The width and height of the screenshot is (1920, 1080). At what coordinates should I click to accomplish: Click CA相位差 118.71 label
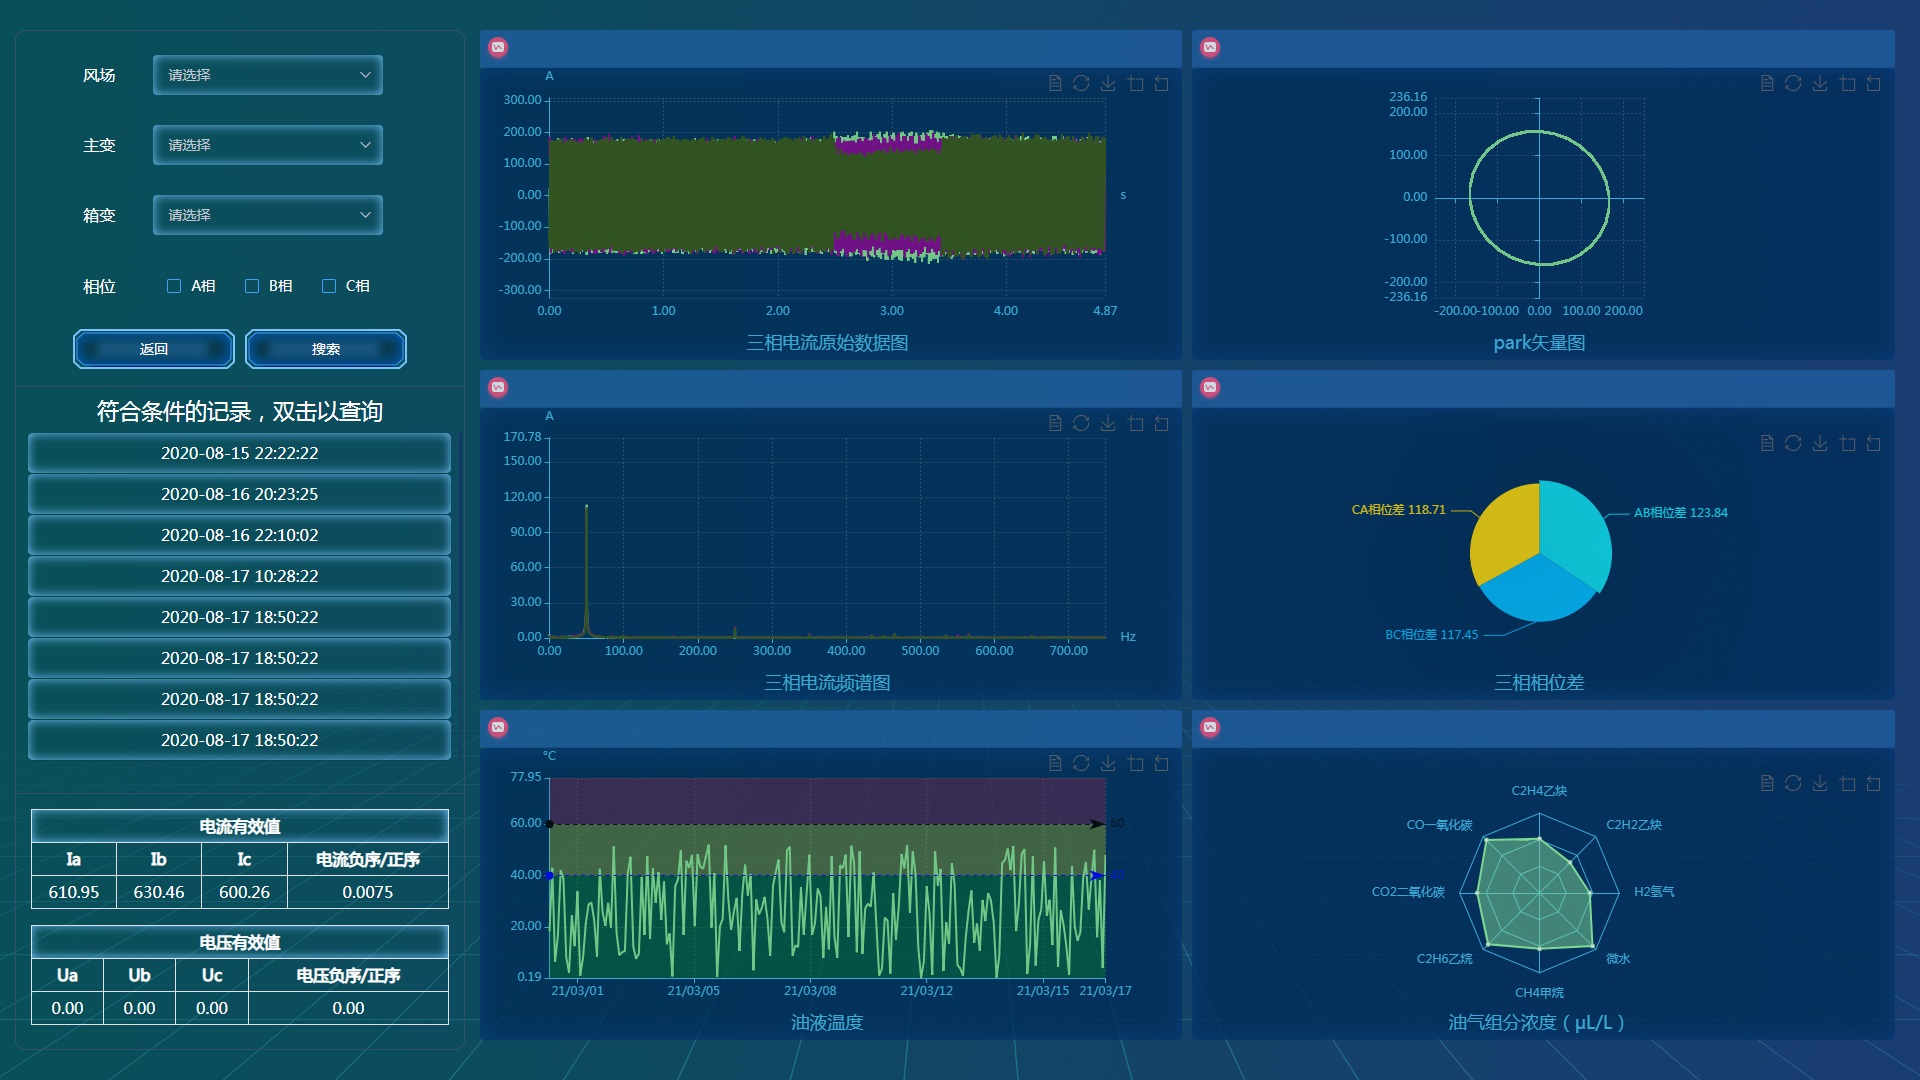(1398, 510)
